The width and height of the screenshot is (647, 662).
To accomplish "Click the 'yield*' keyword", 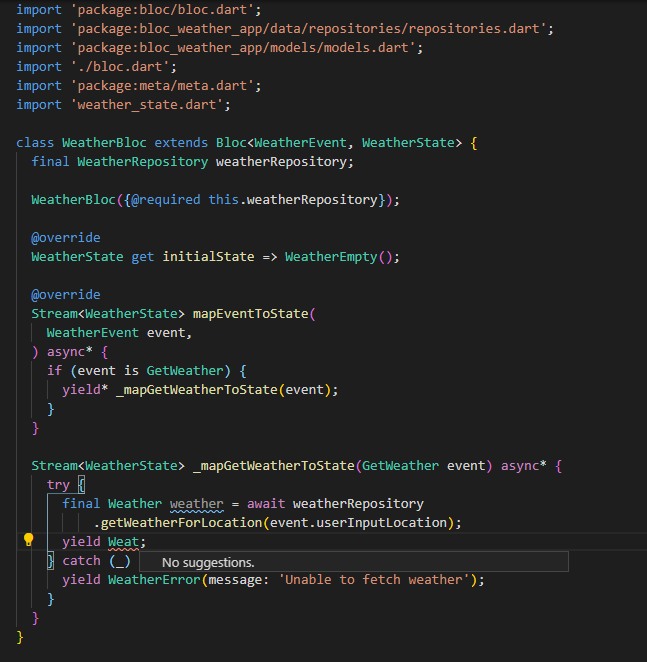I will pyautogui.click(x=85, y=389).
